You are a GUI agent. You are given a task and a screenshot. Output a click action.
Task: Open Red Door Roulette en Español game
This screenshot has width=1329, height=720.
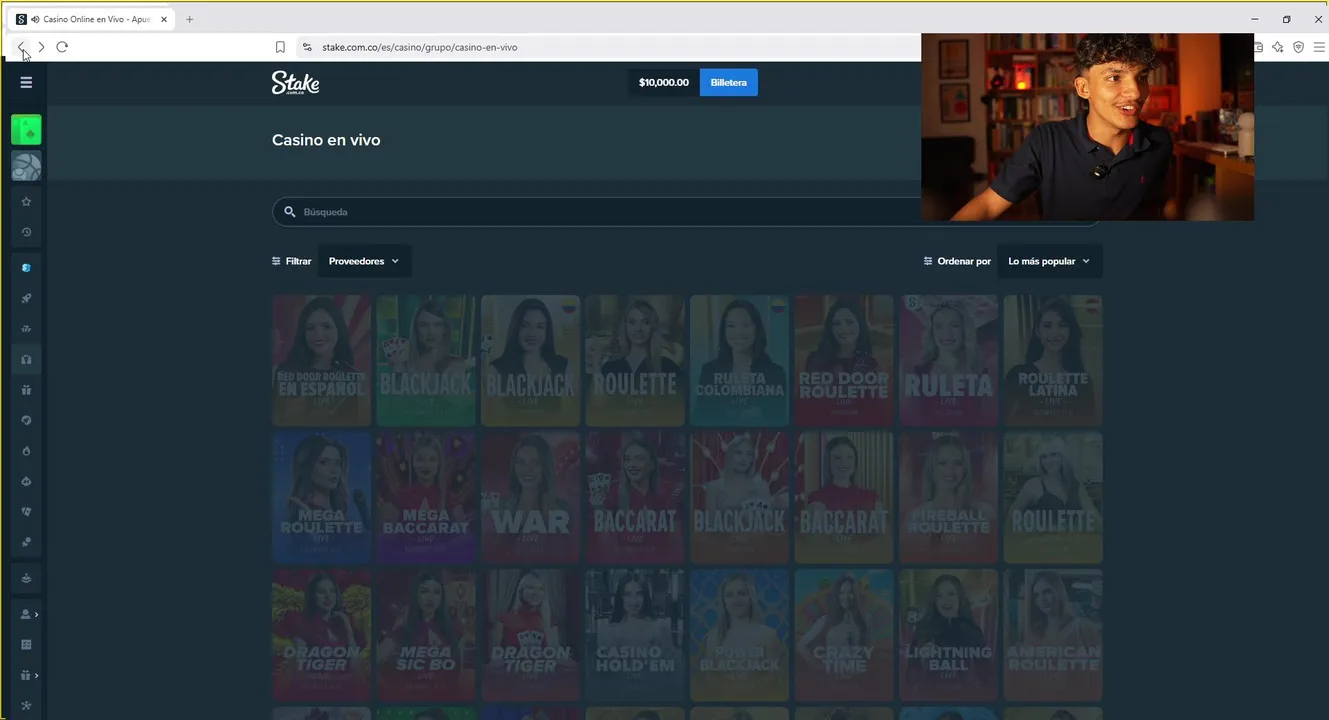pos(321,361)
